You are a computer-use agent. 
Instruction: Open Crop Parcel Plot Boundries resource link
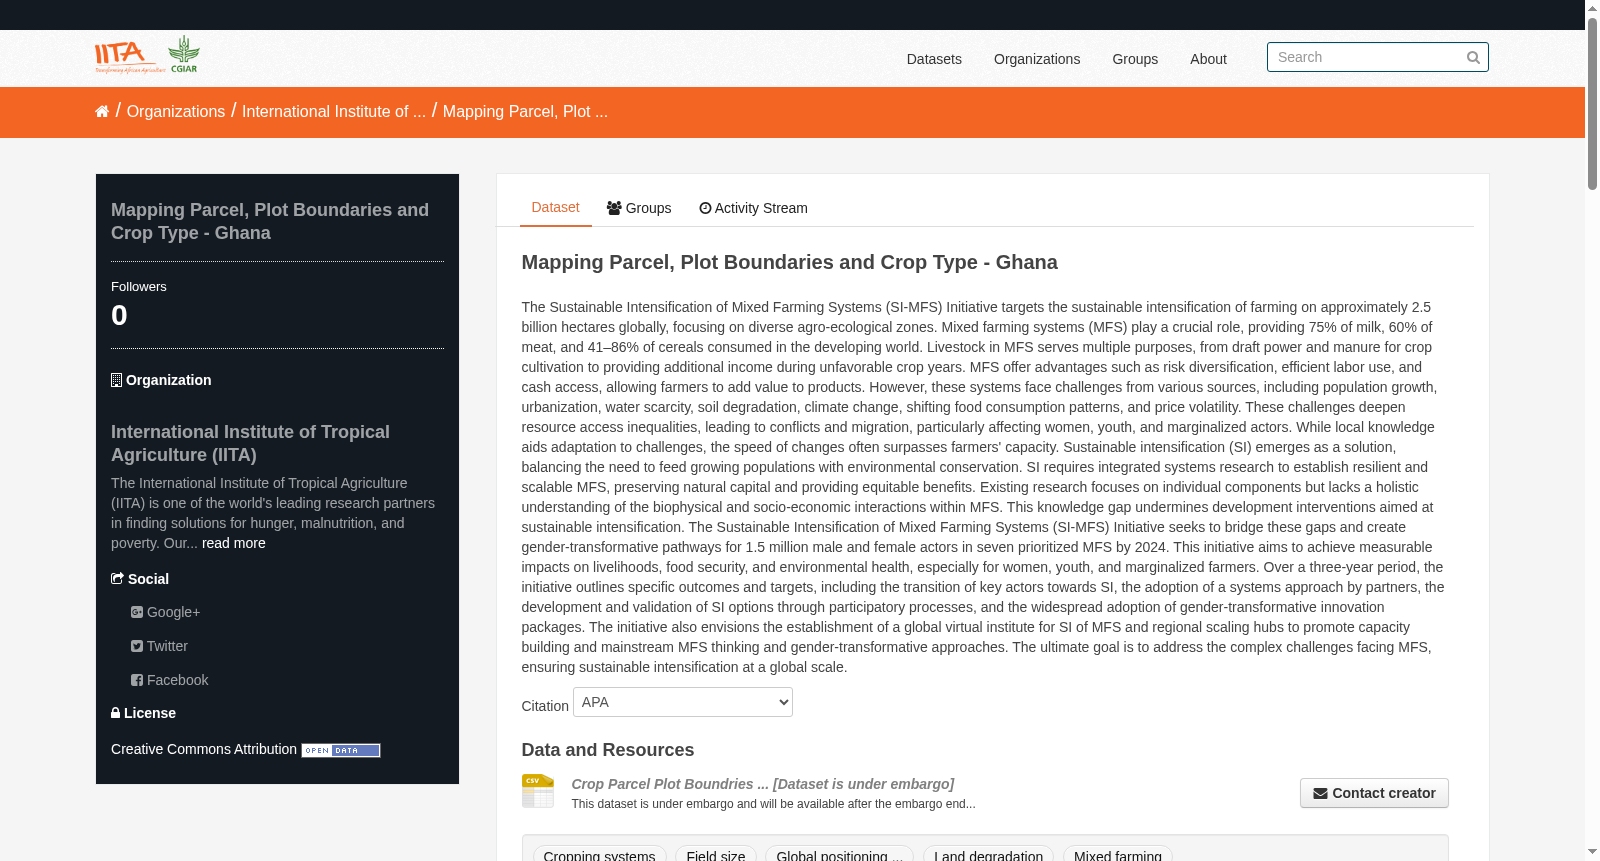[x=762, y=784]
